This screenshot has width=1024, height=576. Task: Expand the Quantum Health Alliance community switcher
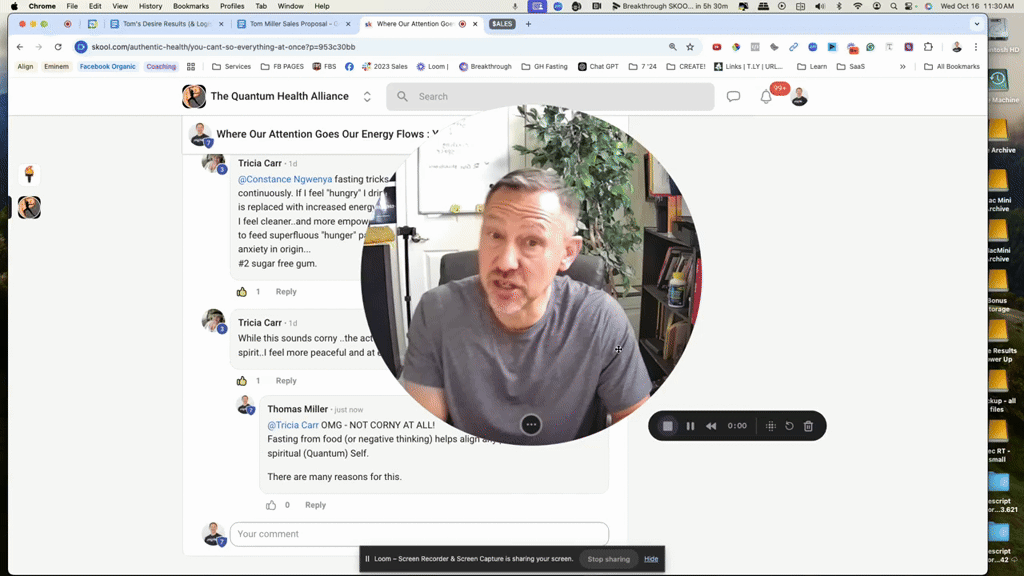click(x=367, y=97)
